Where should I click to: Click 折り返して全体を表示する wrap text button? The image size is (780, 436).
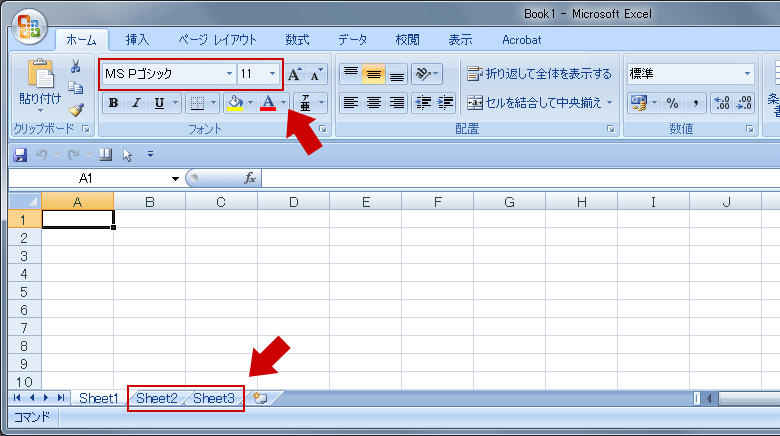[x=539, y=74]
